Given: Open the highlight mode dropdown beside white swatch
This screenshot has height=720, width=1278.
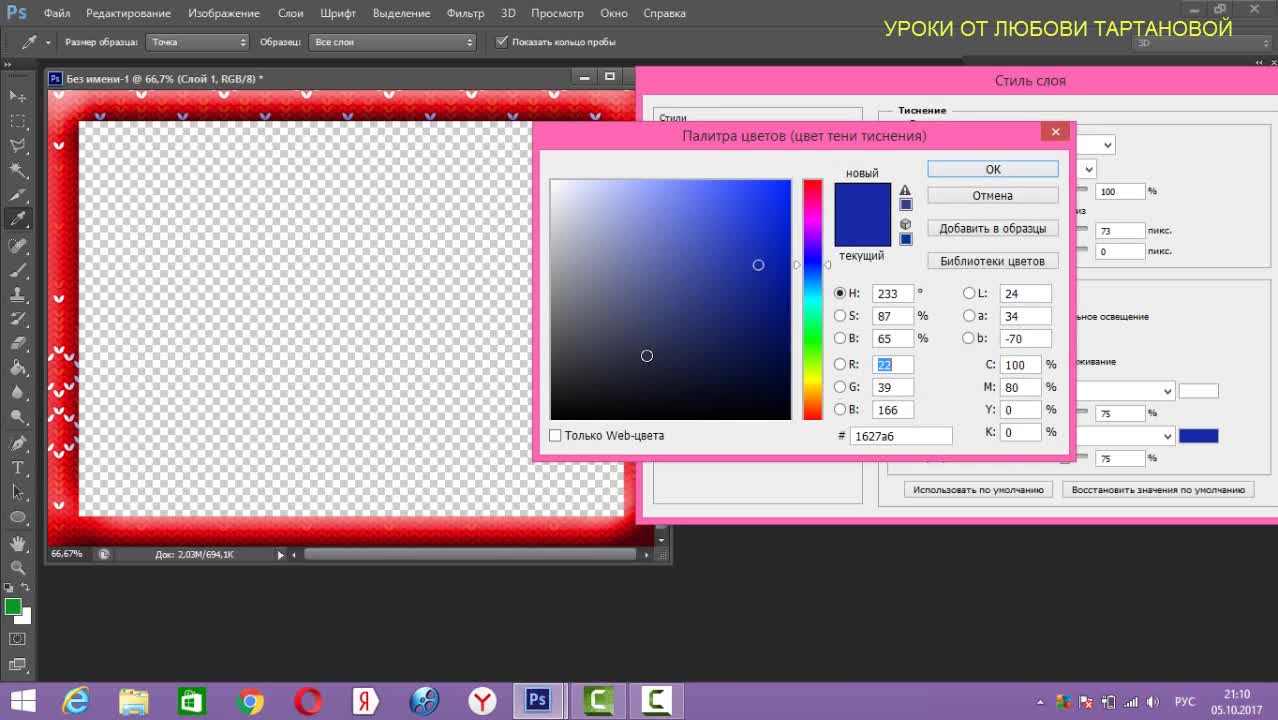Looking at the screenshot, I should pos(1167,391).
